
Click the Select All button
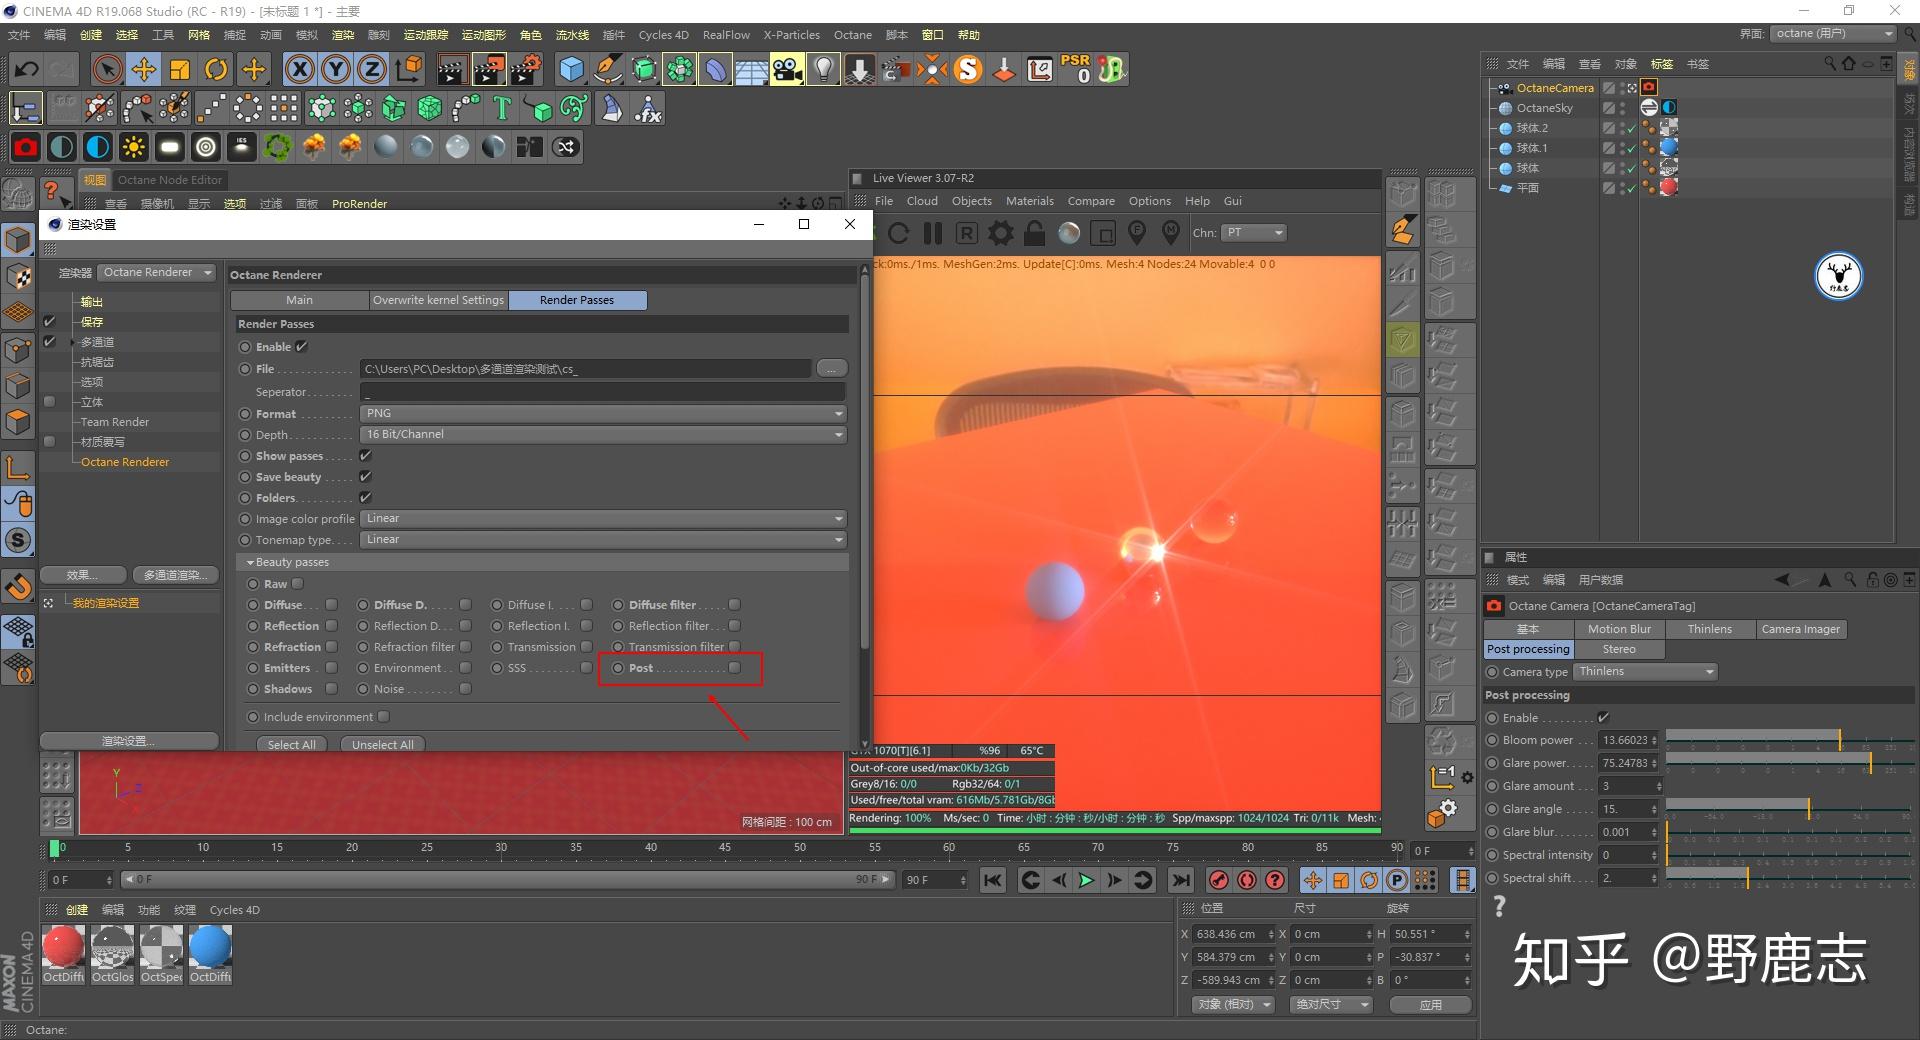pos(291,744)
